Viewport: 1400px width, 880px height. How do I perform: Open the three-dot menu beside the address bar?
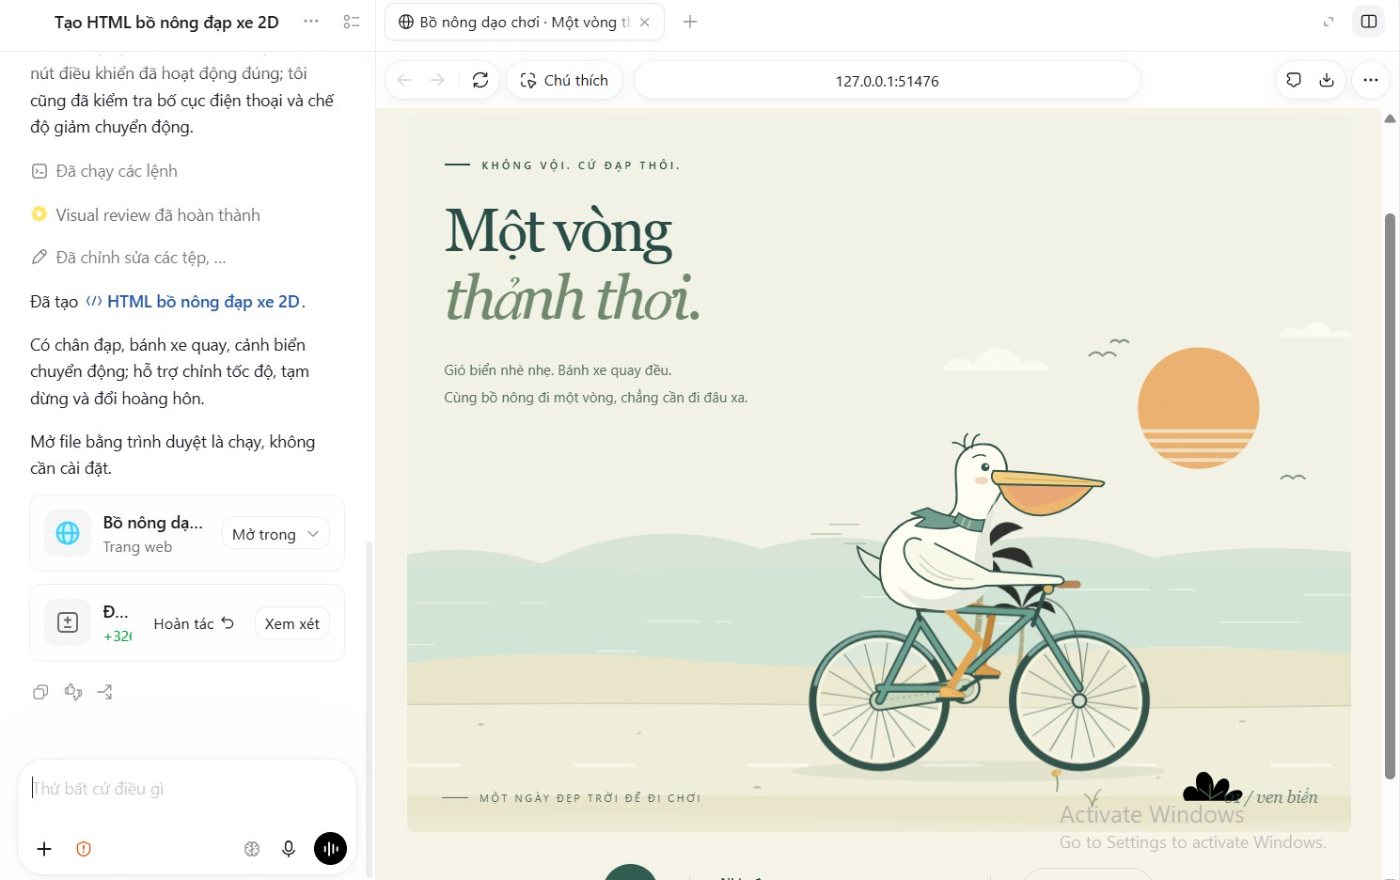(1370, 80)
